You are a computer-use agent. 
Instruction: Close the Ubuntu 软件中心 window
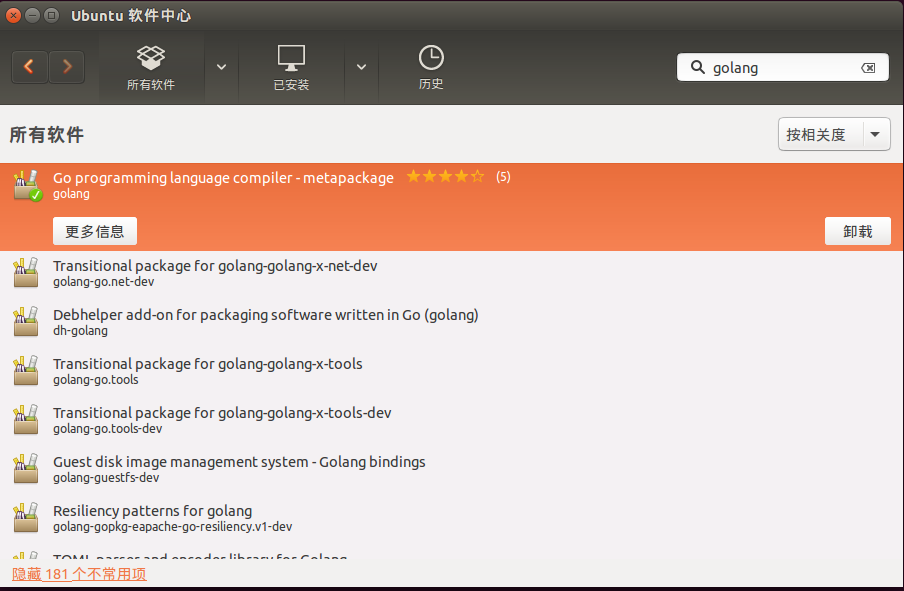click(13, 16)
